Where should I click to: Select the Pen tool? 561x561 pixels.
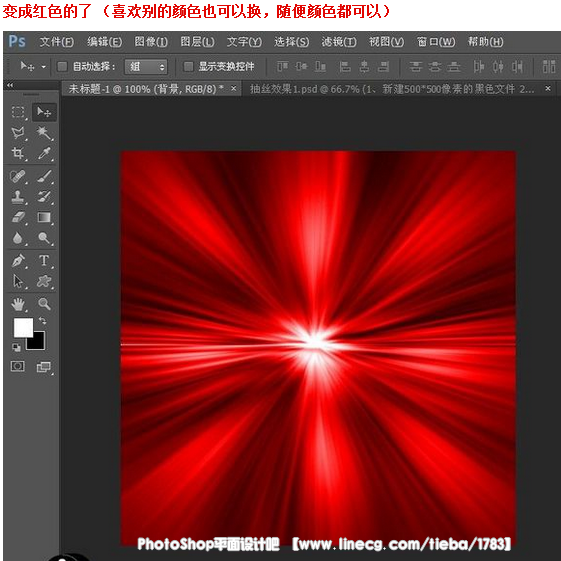(x=18, y=260)
